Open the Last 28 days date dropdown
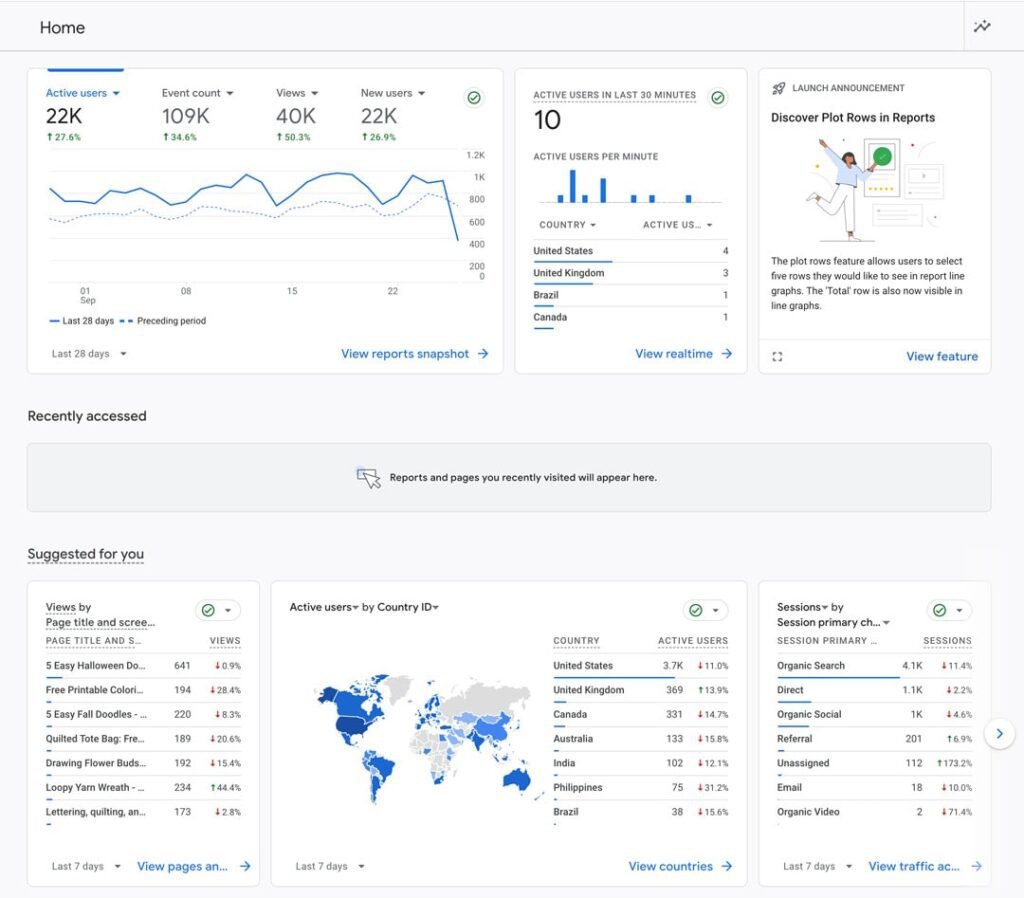This screenshot has width=1024, height=898. 89,353
